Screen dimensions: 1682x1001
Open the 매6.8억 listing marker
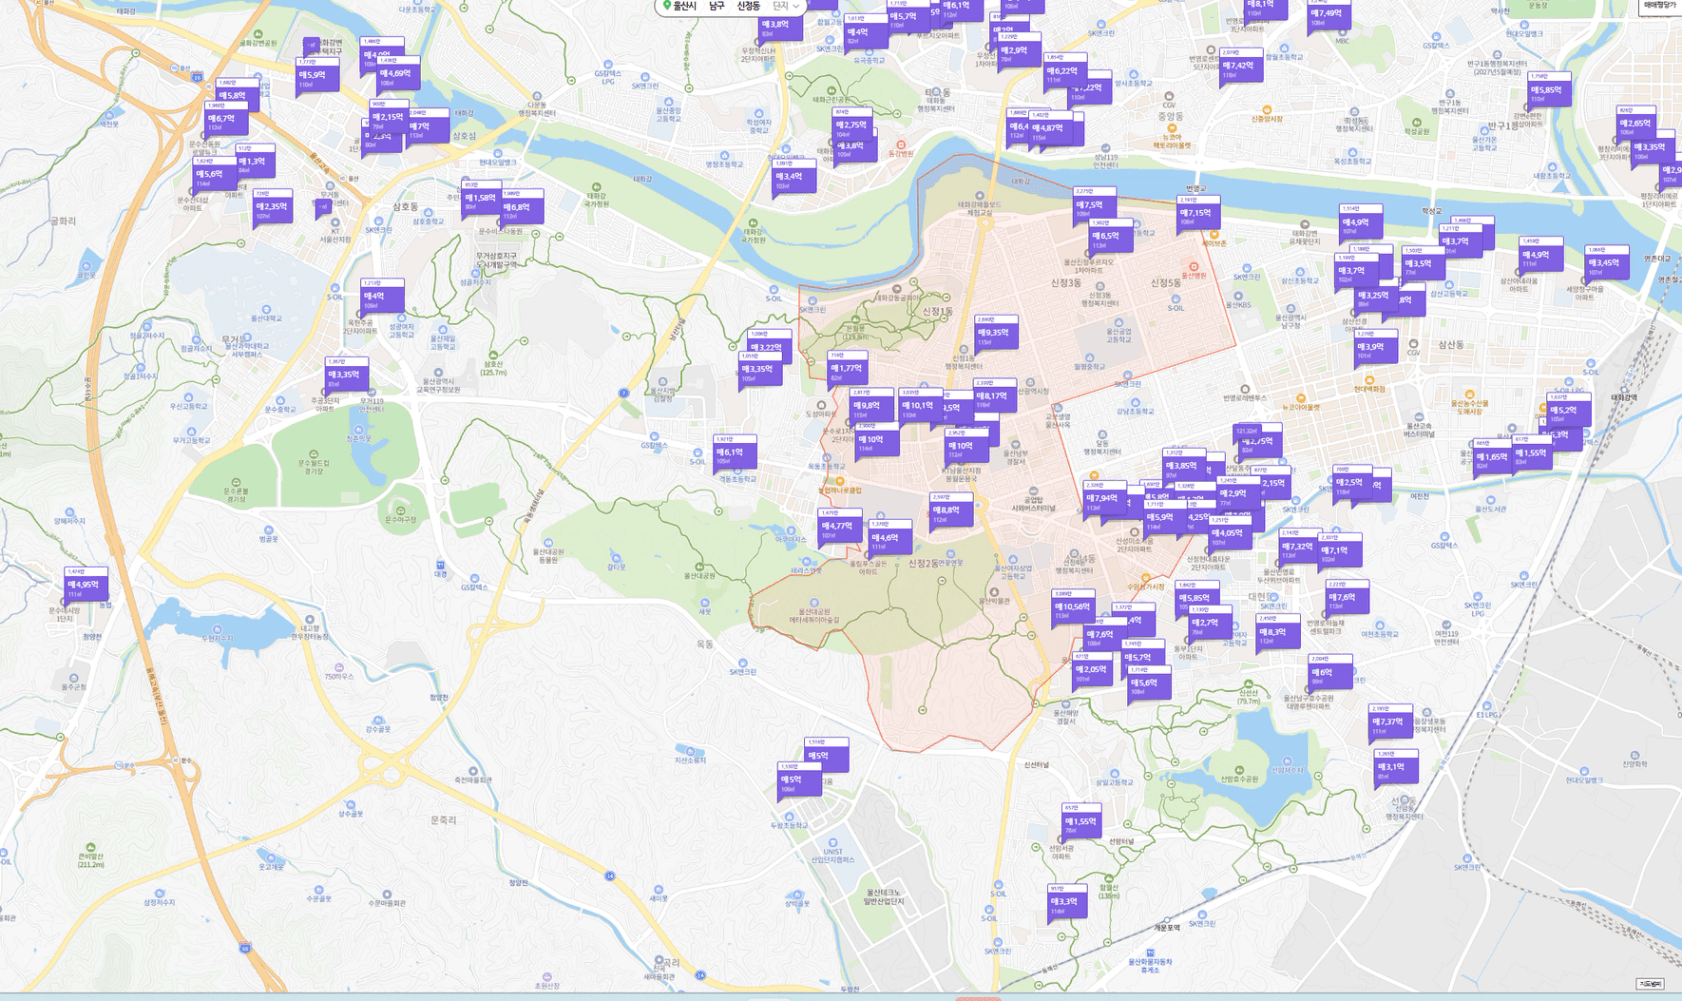[x=521, y=207]
